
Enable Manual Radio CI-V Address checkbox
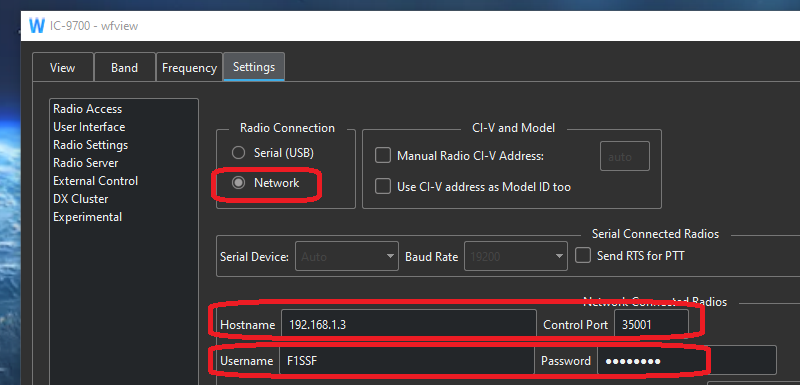(383, 156)
